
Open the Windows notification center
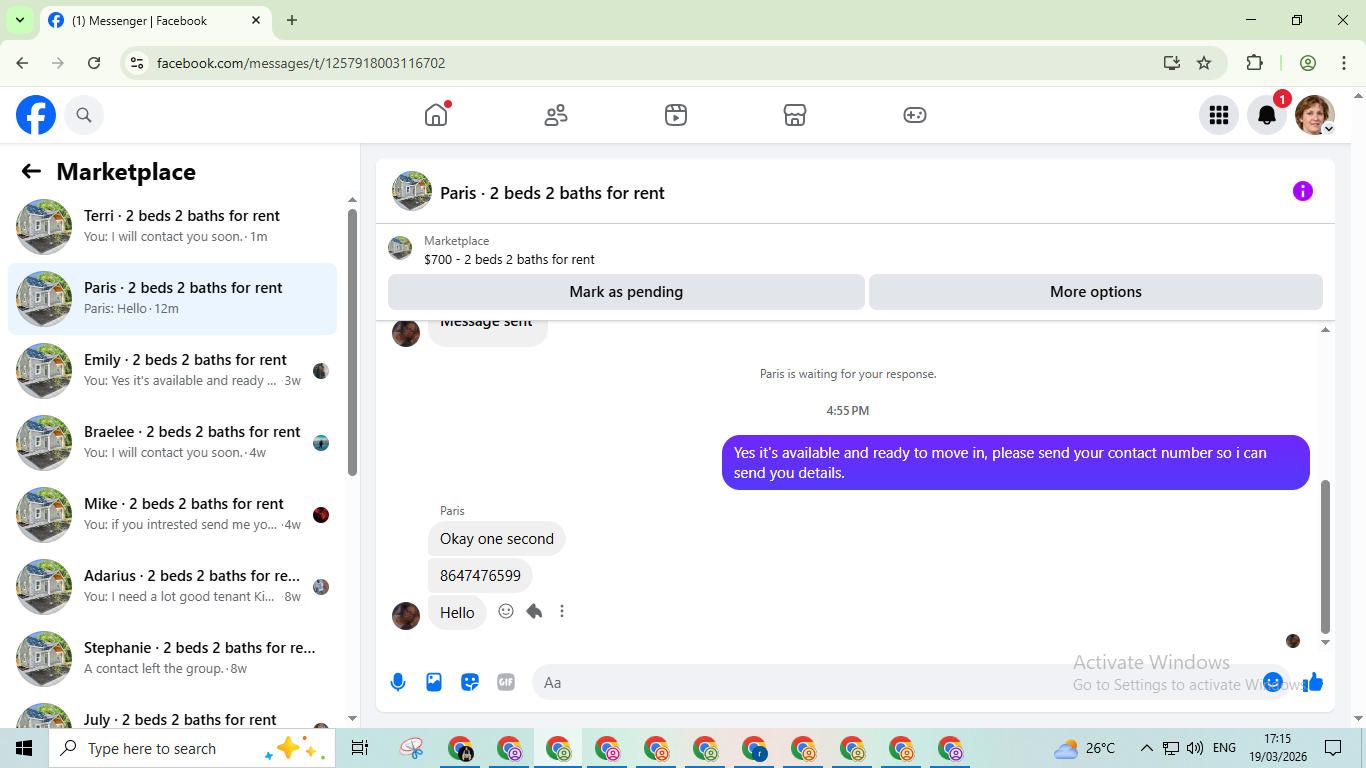click(x=1333, y=748)
